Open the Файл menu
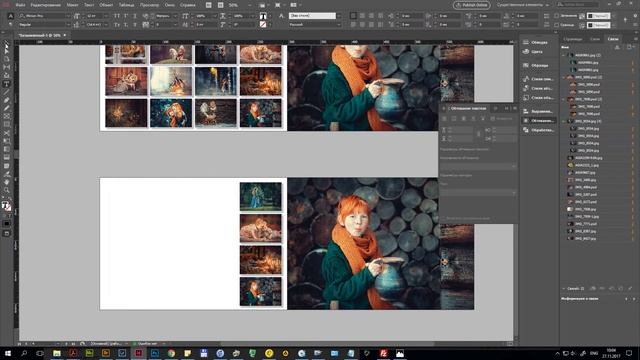640x360 pixels. (20, 5)
